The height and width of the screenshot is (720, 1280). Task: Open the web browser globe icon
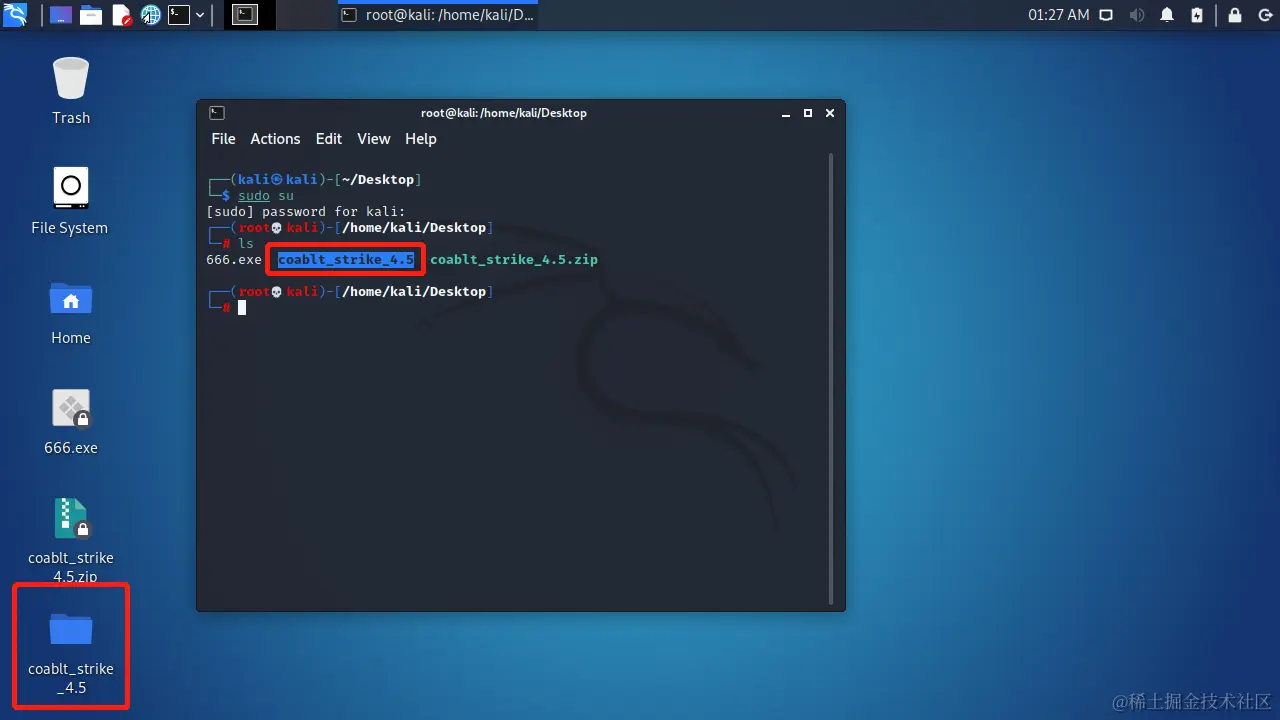point(151,15)
